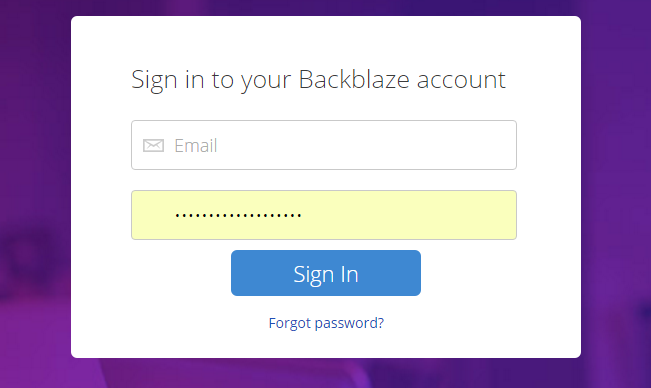This screenshot has width=651, height=388.
Task: Click the word Backblaze in the heading
Action: [x=354, y=79]
